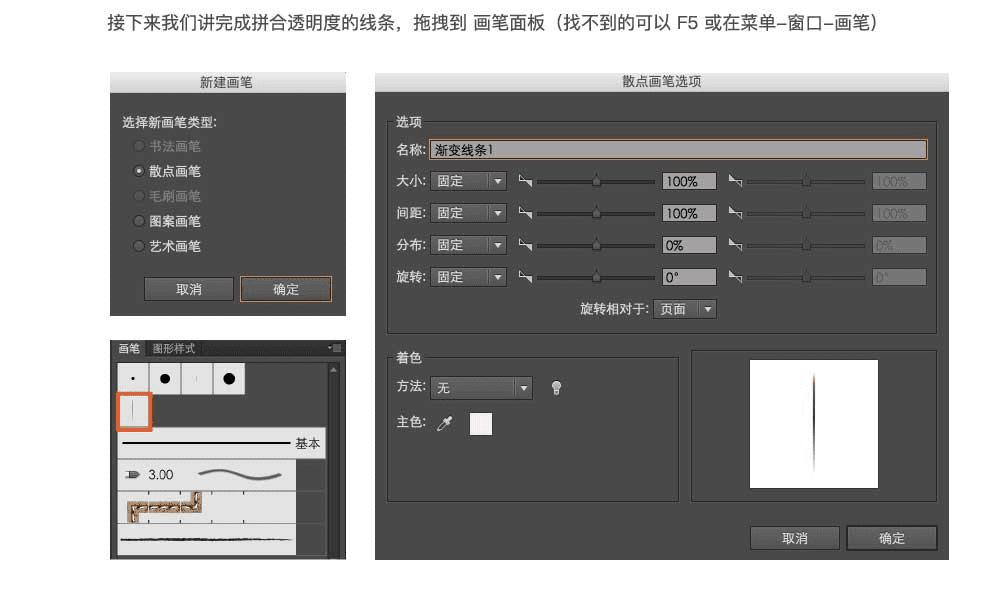Click 分布 0% value field
The image size is (1000, 594).
point(689,245)
